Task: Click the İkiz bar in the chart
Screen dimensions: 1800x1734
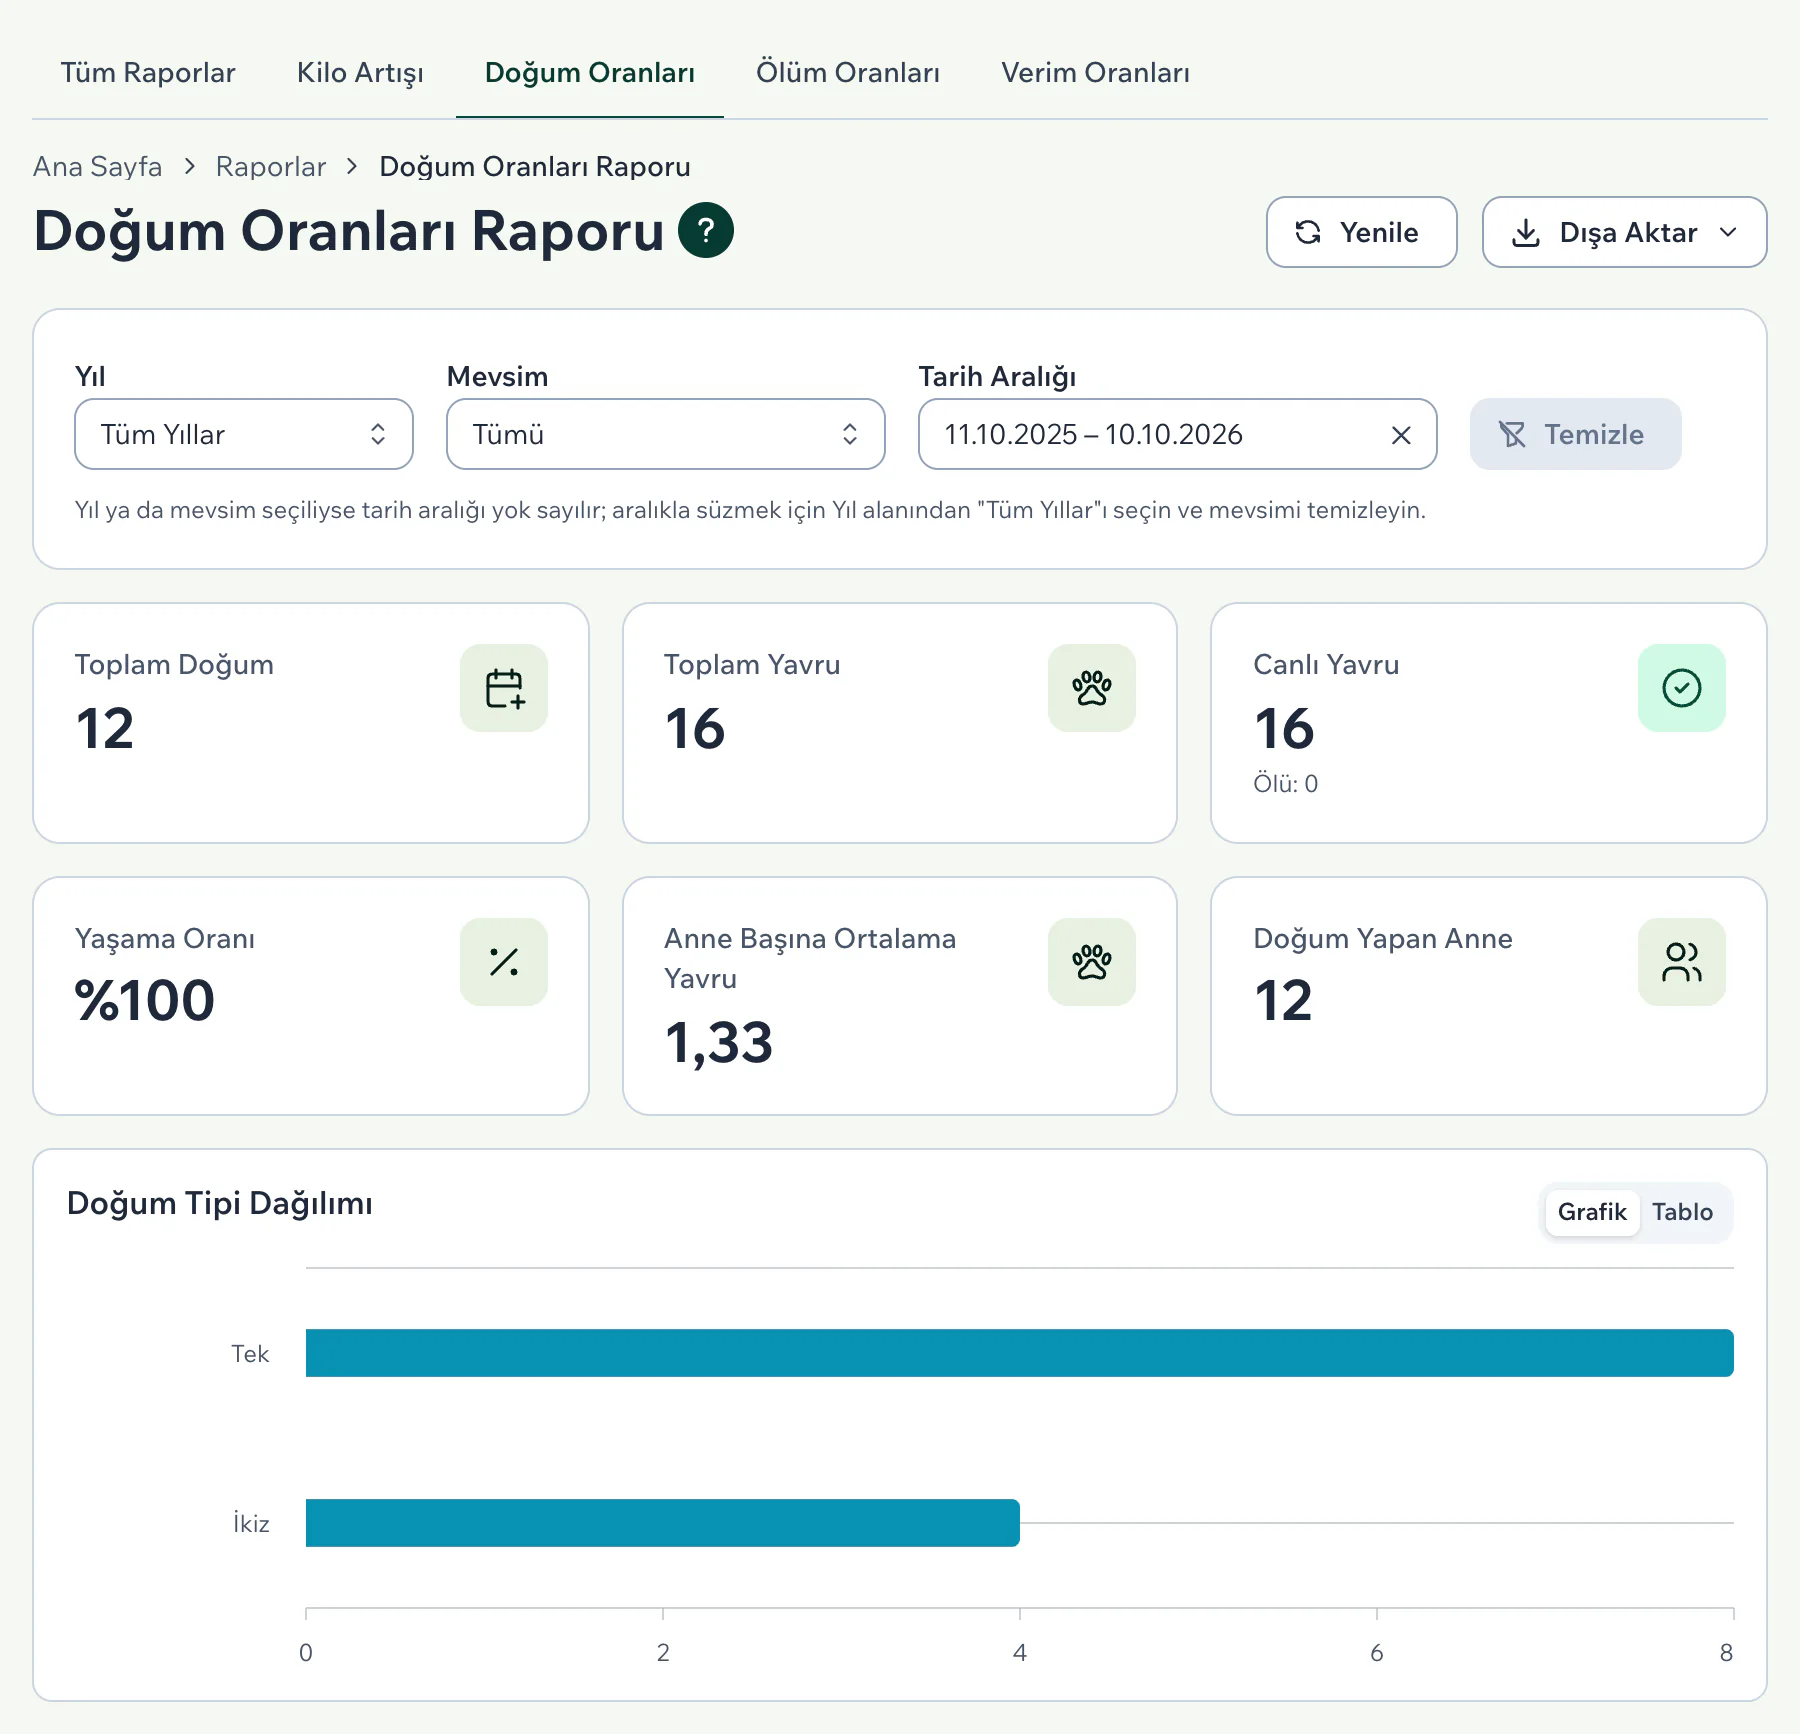Action: [663, 1523]
